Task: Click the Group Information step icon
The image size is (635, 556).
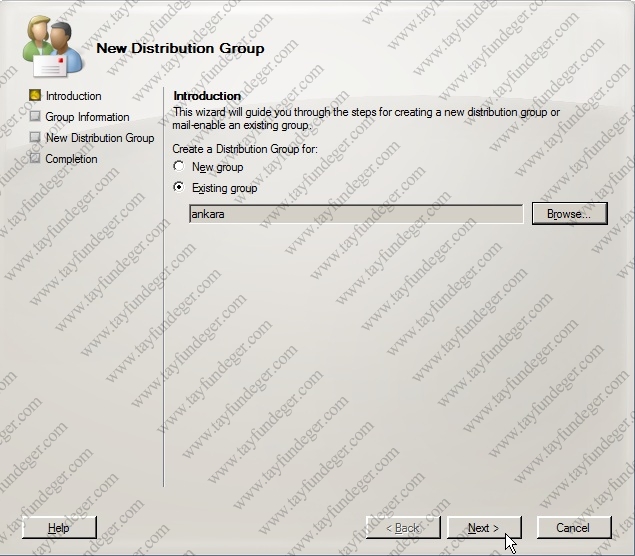Action: point(35,116)
